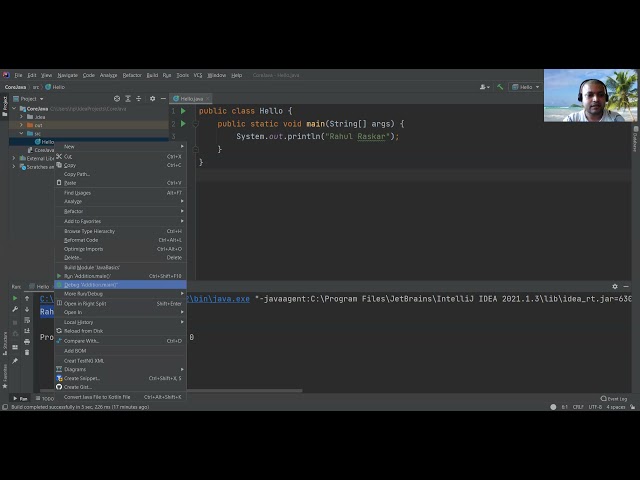Click the TODO tab in bottom tool bar
The width and height of the screenshot is (640, 480).
[44, 398]
